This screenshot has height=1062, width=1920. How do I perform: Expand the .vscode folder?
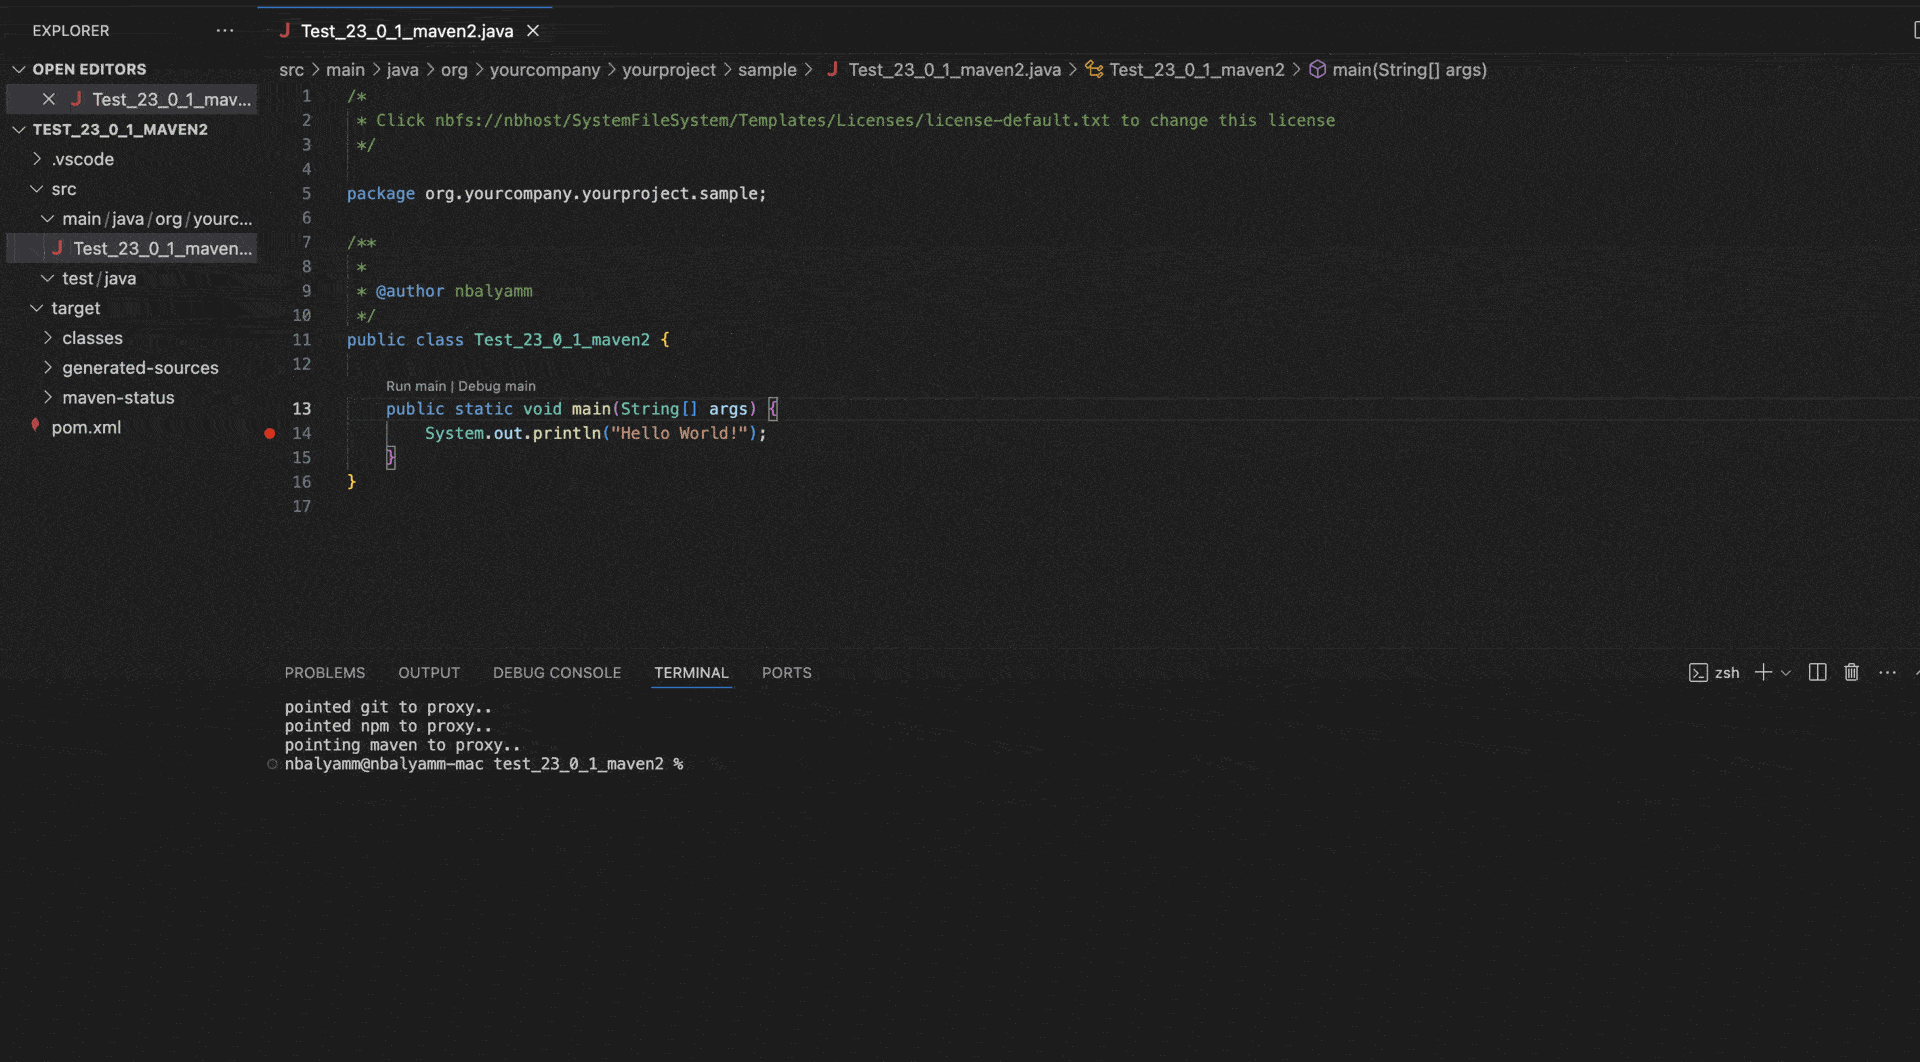[37, 159]
